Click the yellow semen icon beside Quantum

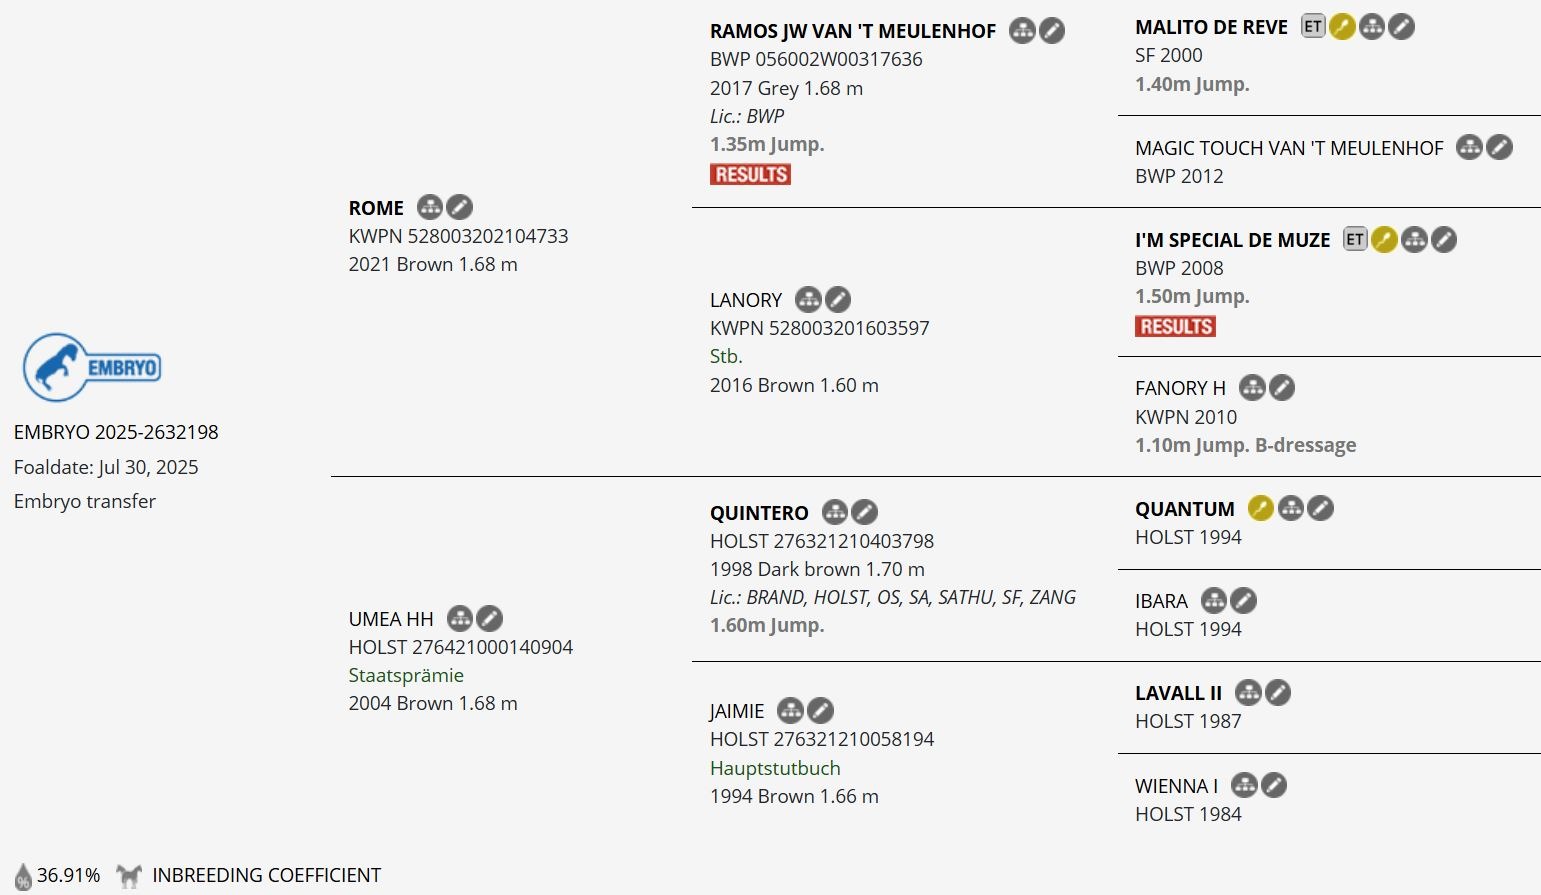(x=1260, y=508)
